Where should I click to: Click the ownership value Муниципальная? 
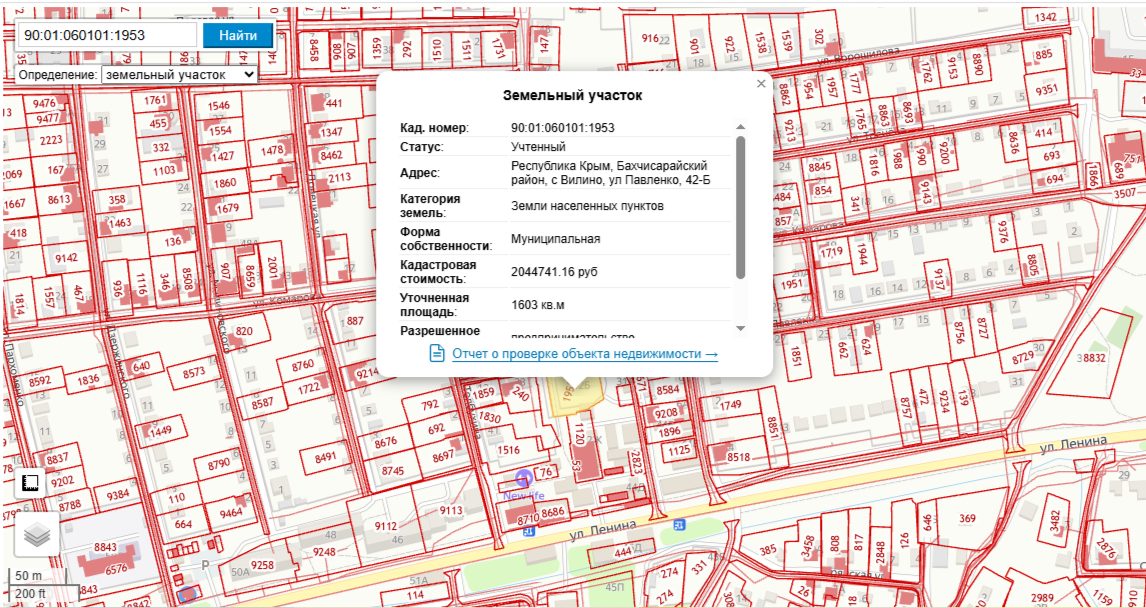pyautogui.click(x=555, y=239)
